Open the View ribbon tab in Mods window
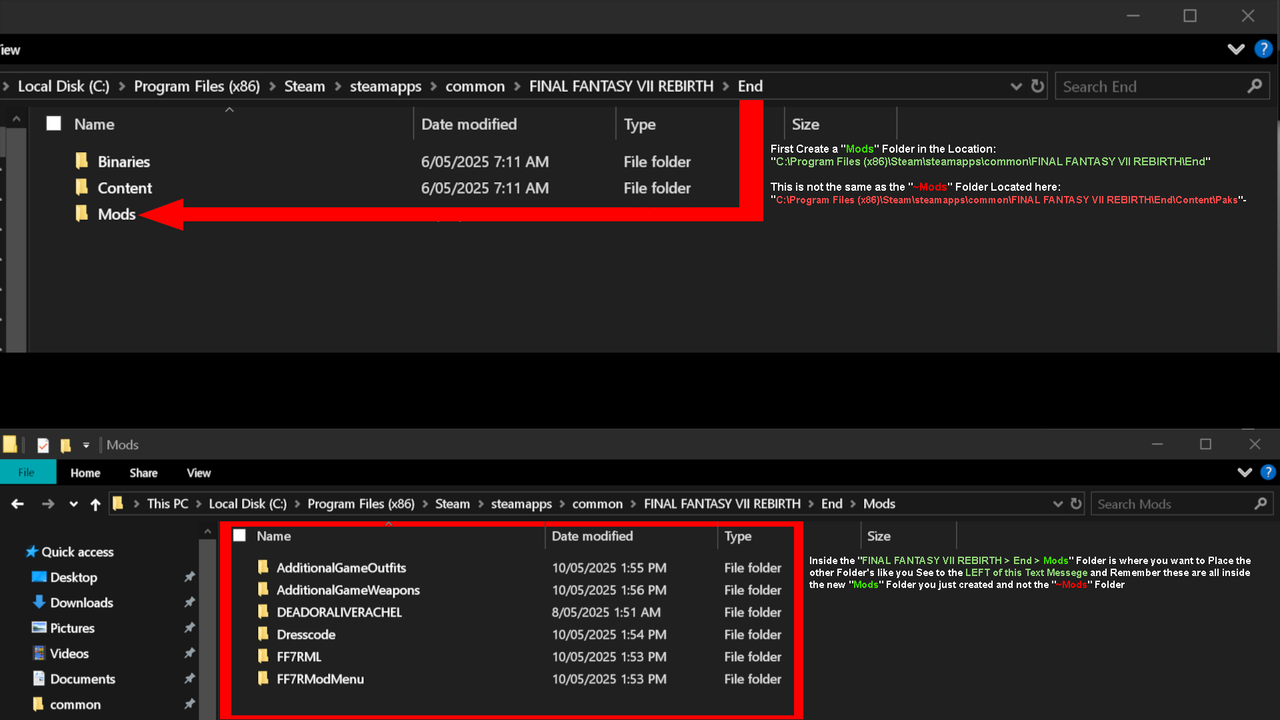This screenshot has width=1280, height=720. pos(199,473)
